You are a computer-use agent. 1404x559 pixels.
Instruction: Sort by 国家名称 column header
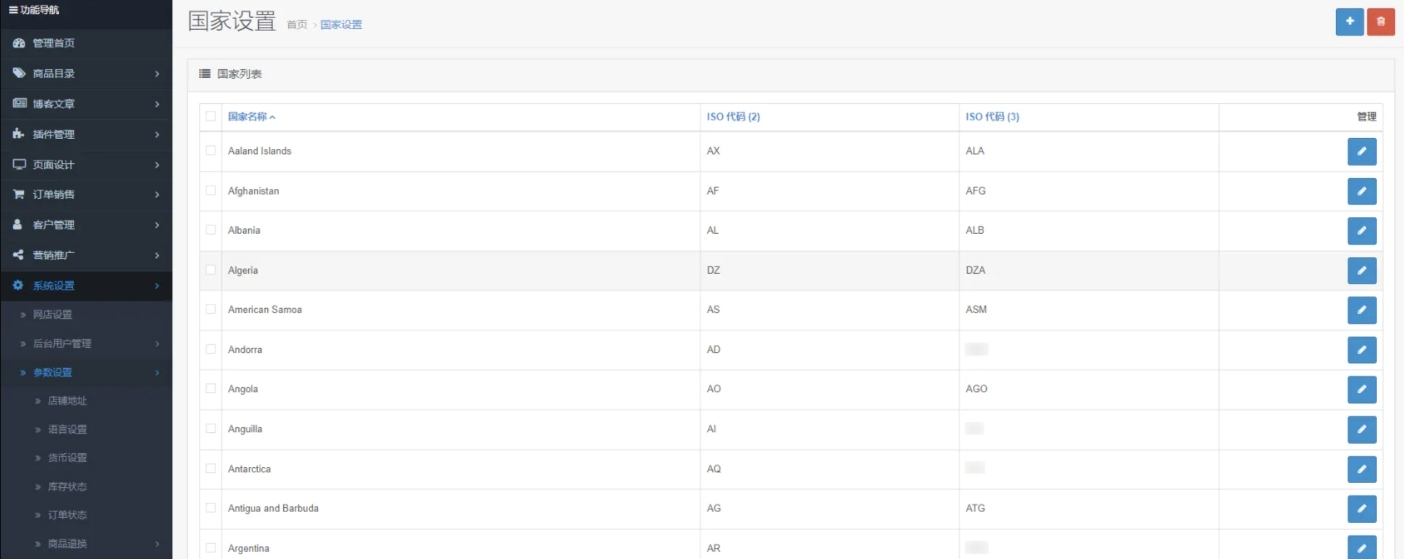[251, 117]
